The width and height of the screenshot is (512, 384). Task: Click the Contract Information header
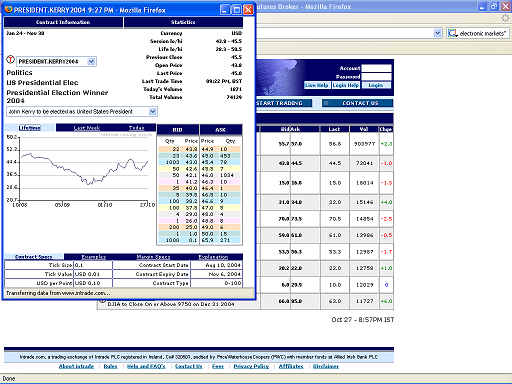[63, 22]
